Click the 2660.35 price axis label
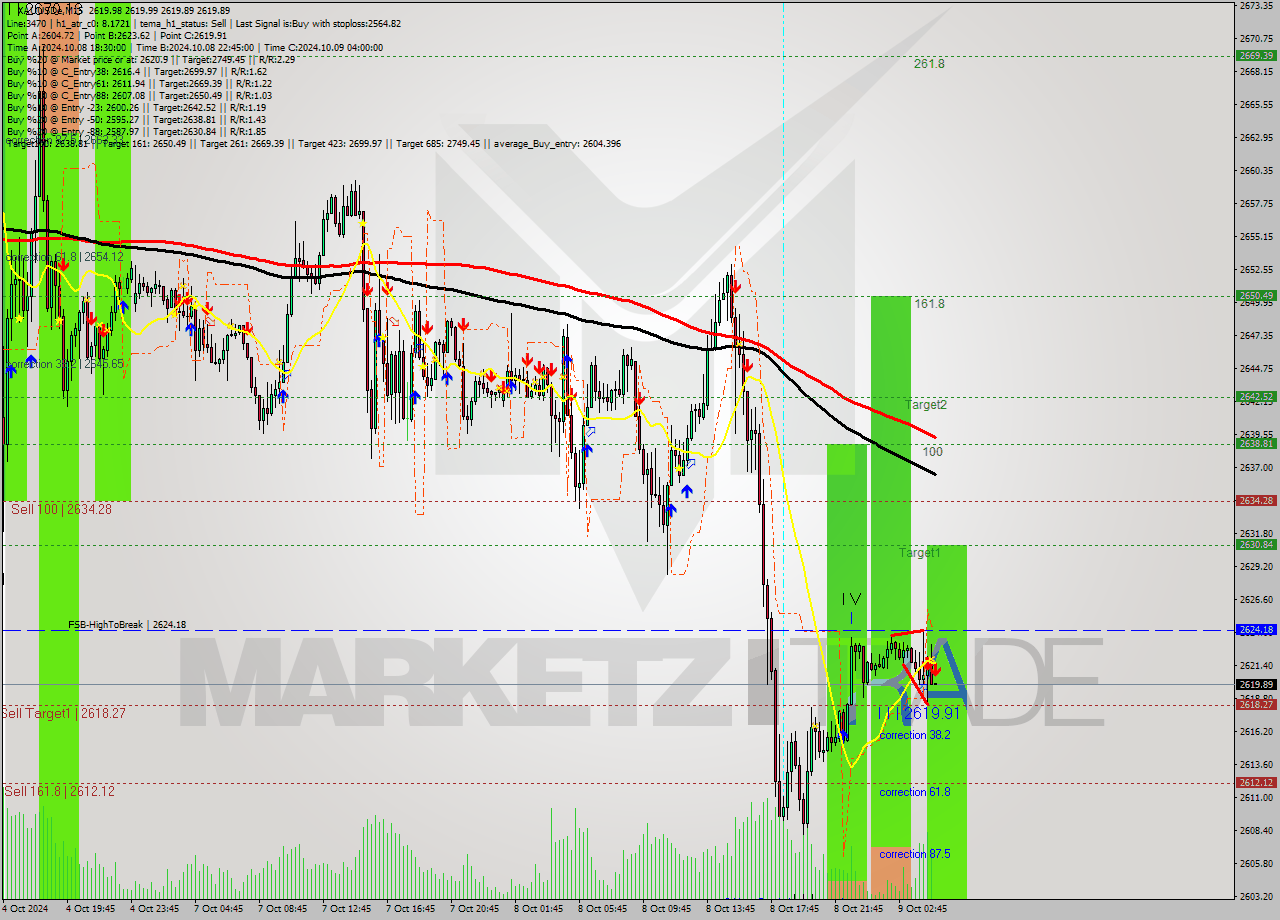Viewport: 1280px width, 920px height. click(1256, 170)
